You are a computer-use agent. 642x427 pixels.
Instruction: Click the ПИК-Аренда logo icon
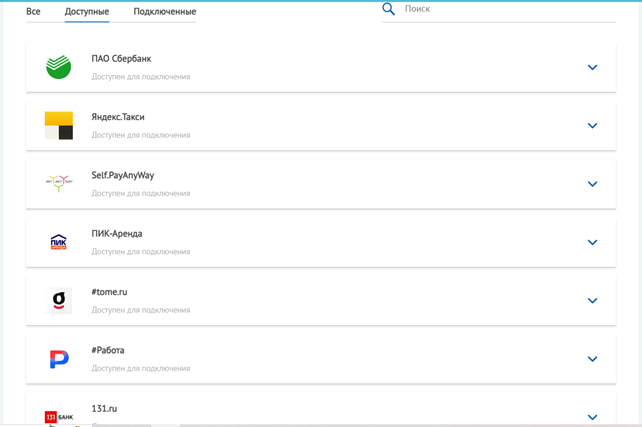pyautogui.click(x=59, y=242)
